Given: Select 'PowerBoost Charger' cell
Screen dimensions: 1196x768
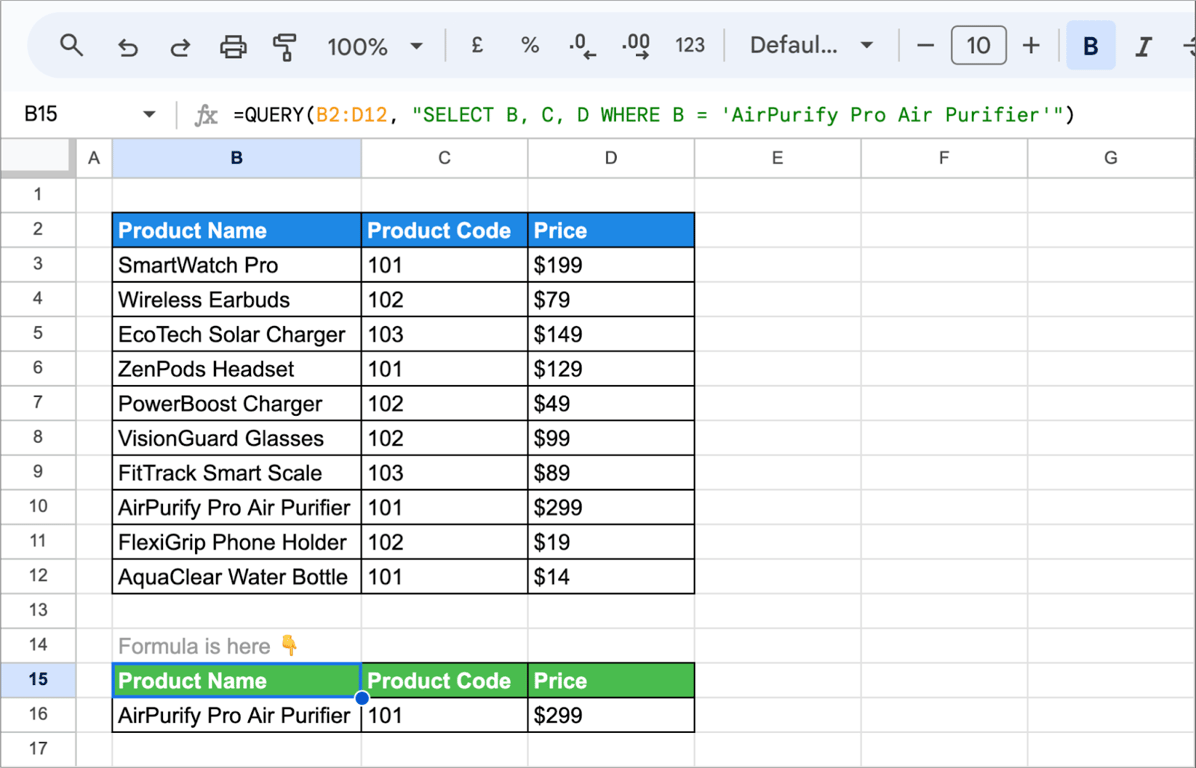Looking at the screenshot, I should click(236, 403).
